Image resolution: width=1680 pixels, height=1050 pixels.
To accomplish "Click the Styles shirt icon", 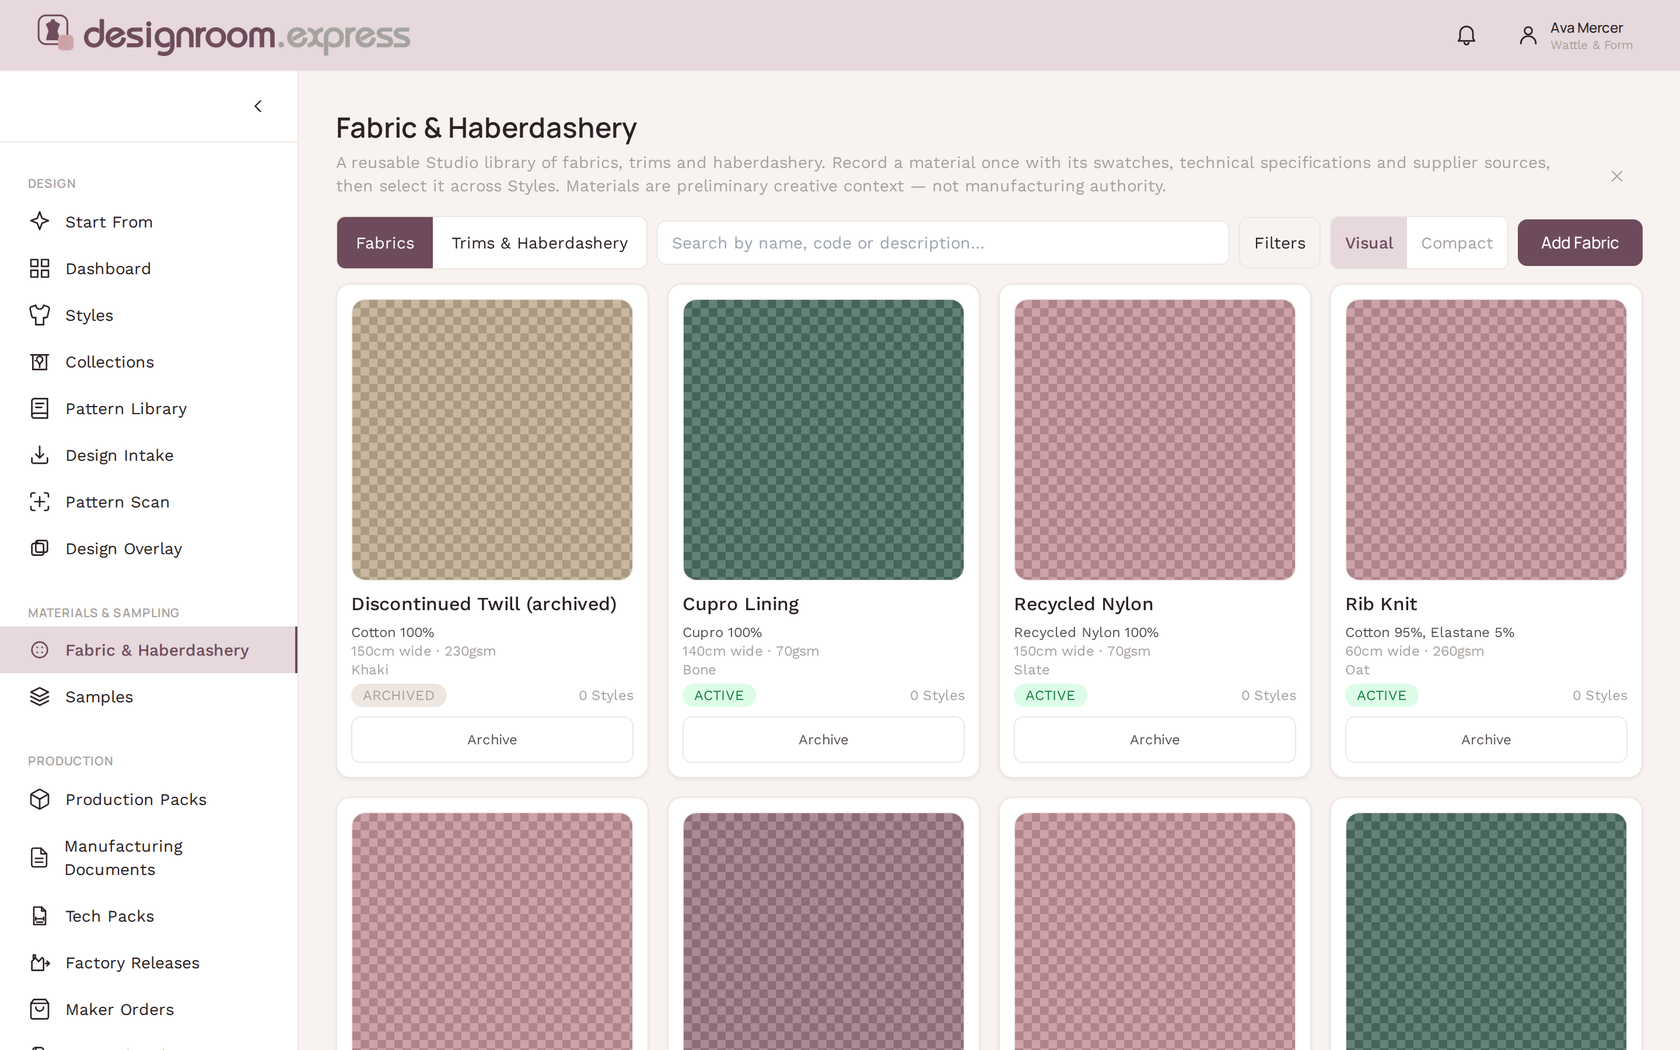I will point(40,315).
